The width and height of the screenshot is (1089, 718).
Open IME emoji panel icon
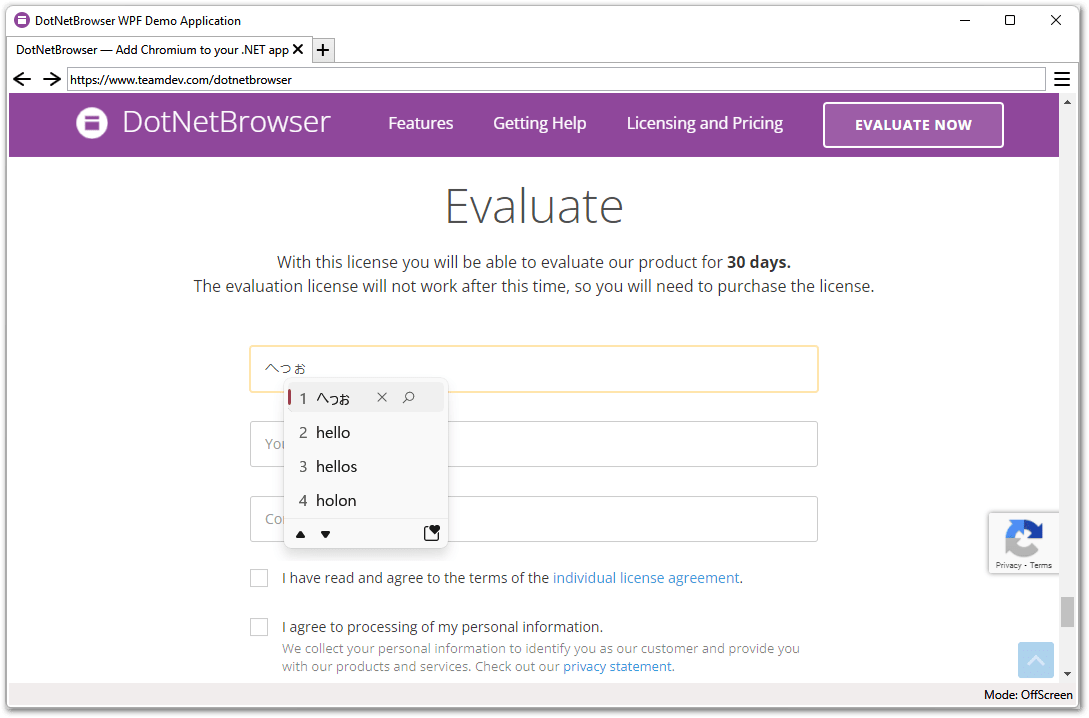[x=431, y=533]
